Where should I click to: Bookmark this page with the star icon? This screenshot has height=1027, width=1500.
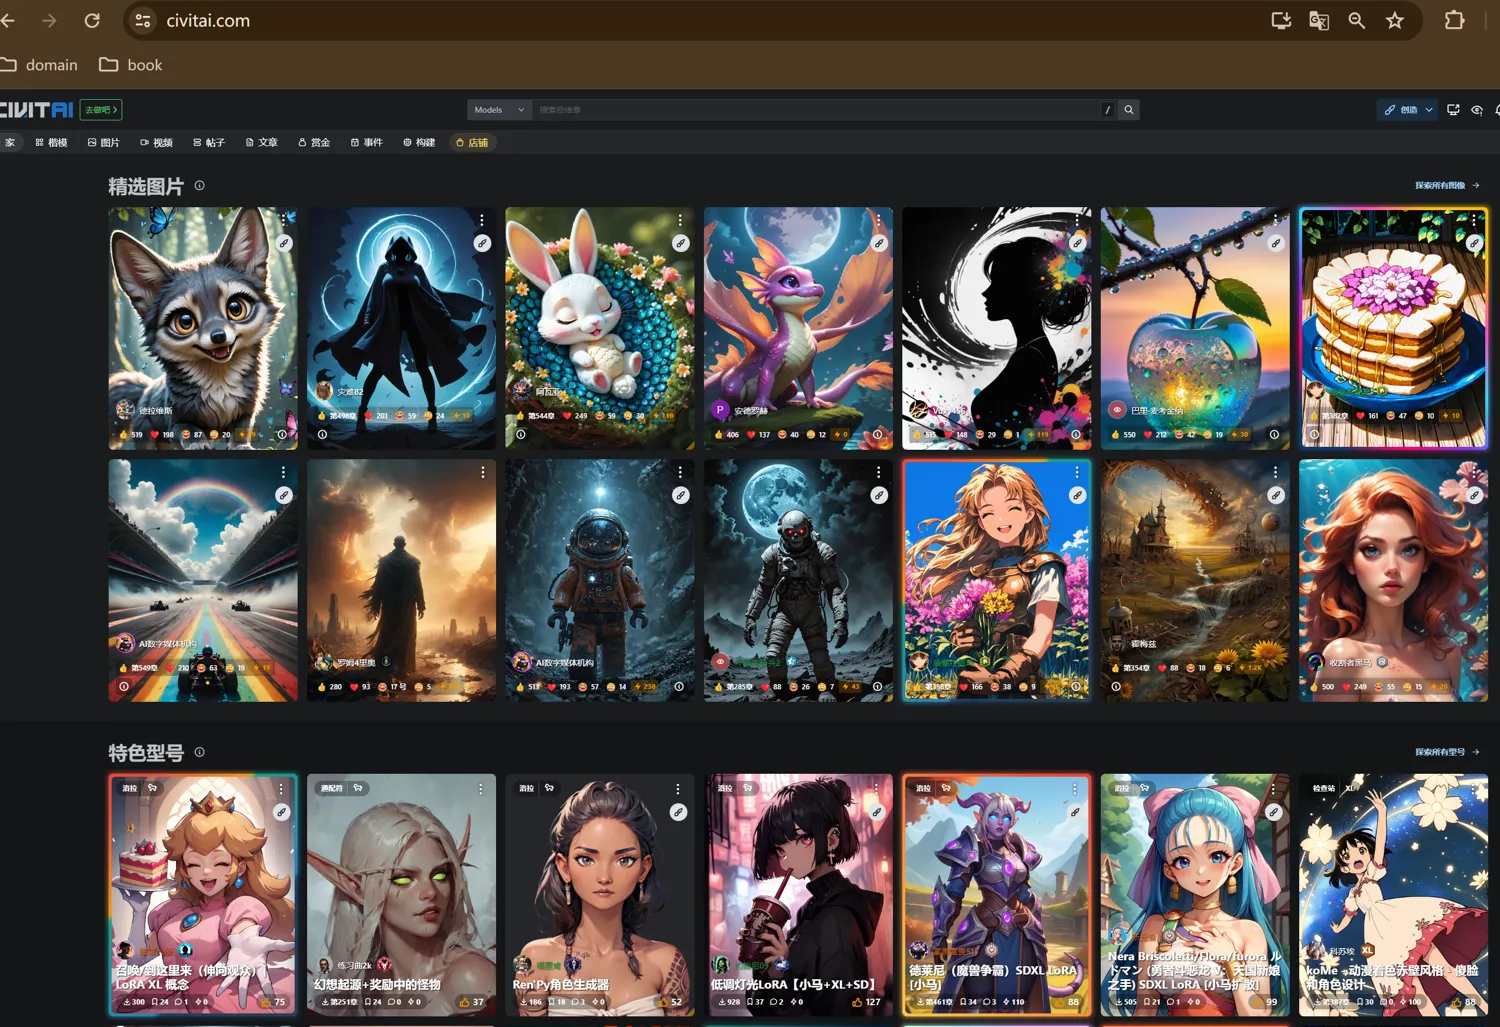pyautogui.click(x=1395, y=20)
